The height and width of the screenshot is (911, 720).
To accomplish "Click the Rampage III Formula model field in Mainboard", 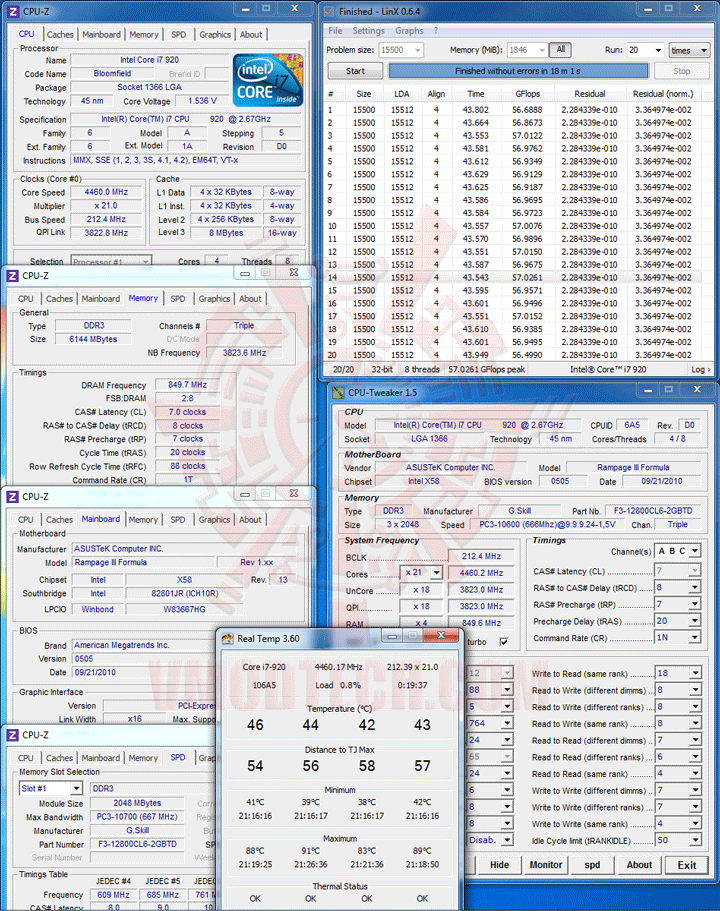I will [x=144, y=562].
